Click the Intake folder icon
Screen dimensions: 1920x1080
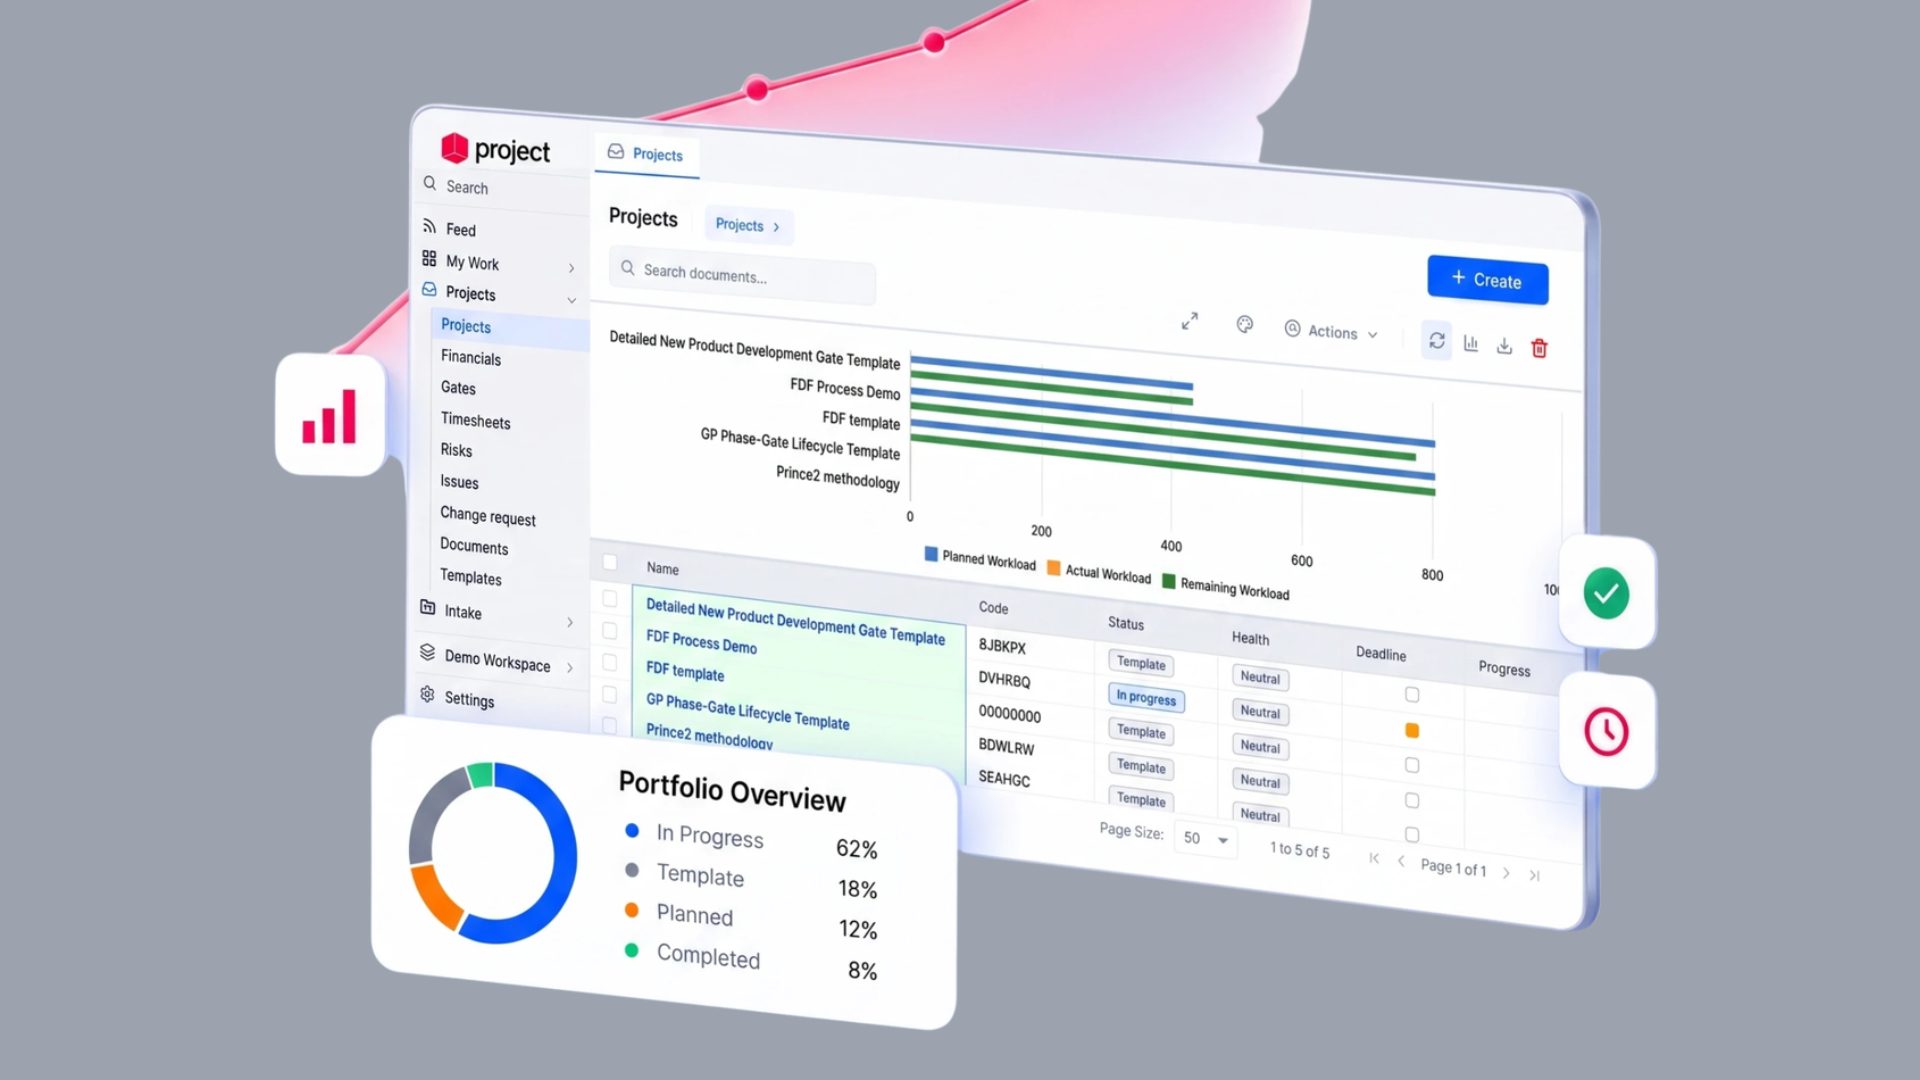pos(428,607)
